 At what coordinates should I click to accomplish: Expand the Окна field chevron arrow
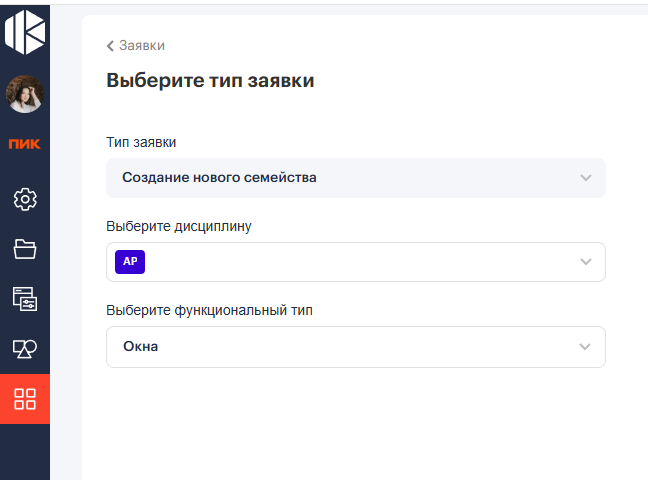pos(585,346)
